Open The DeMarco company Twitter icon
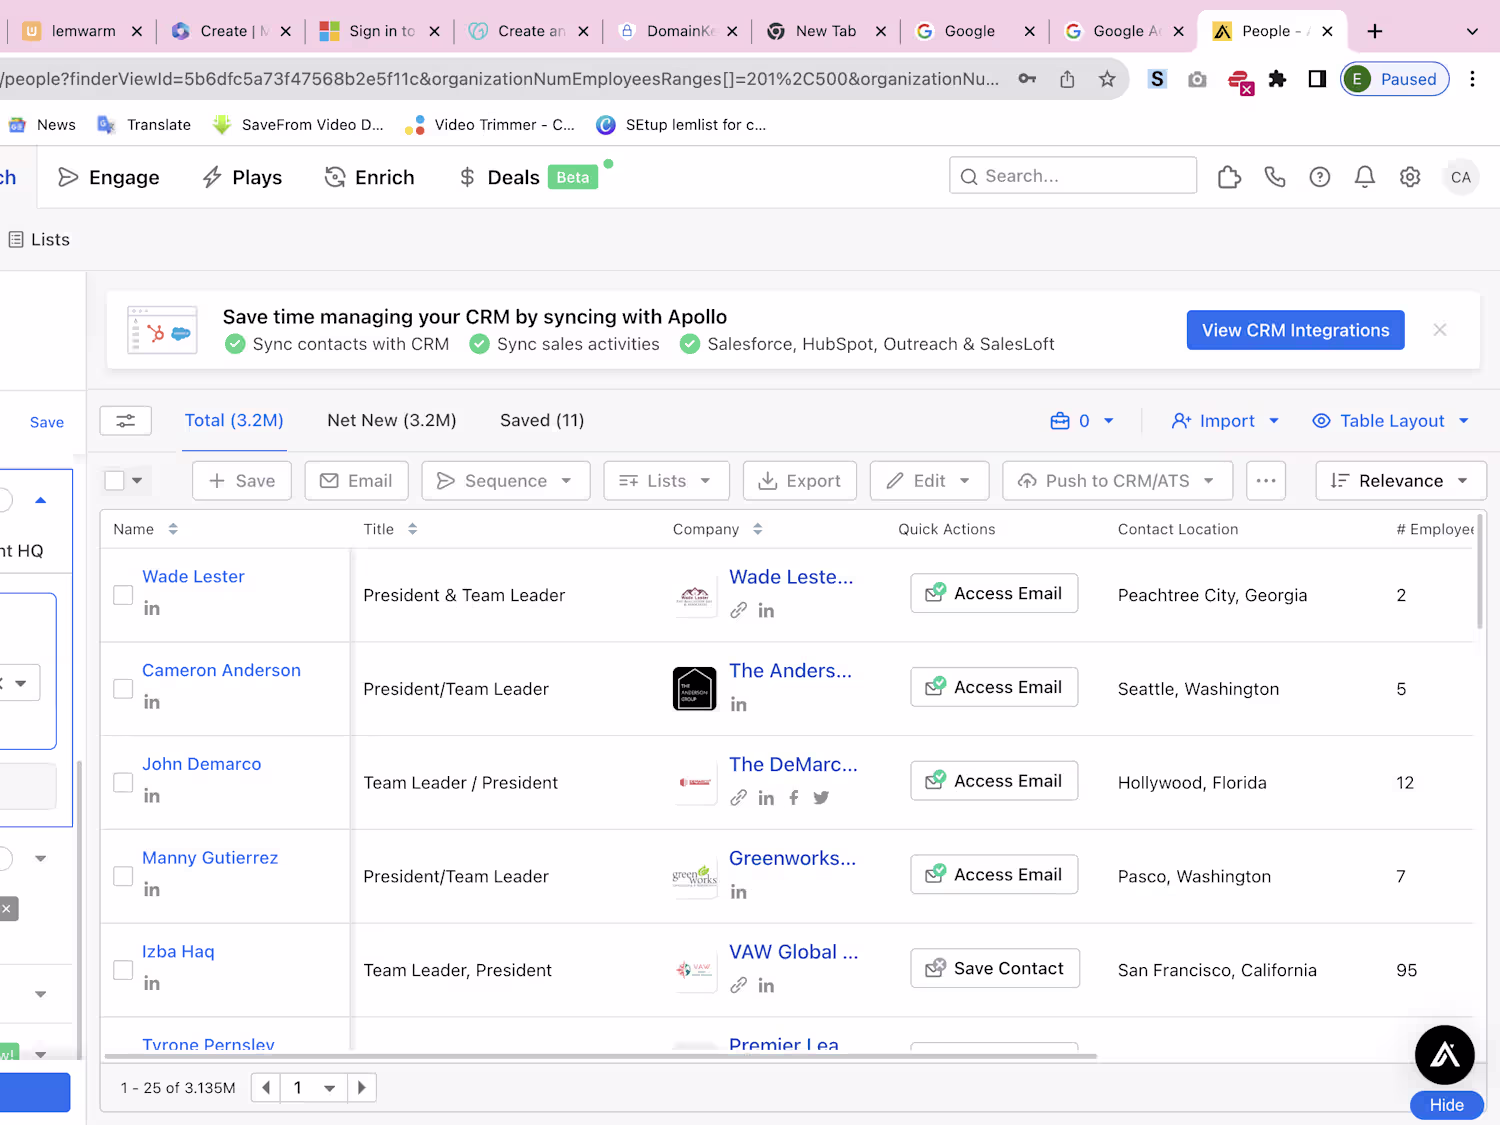The width and height of the screenshot is (1500, 1125). pyautogui.click(x=821, y=798)
